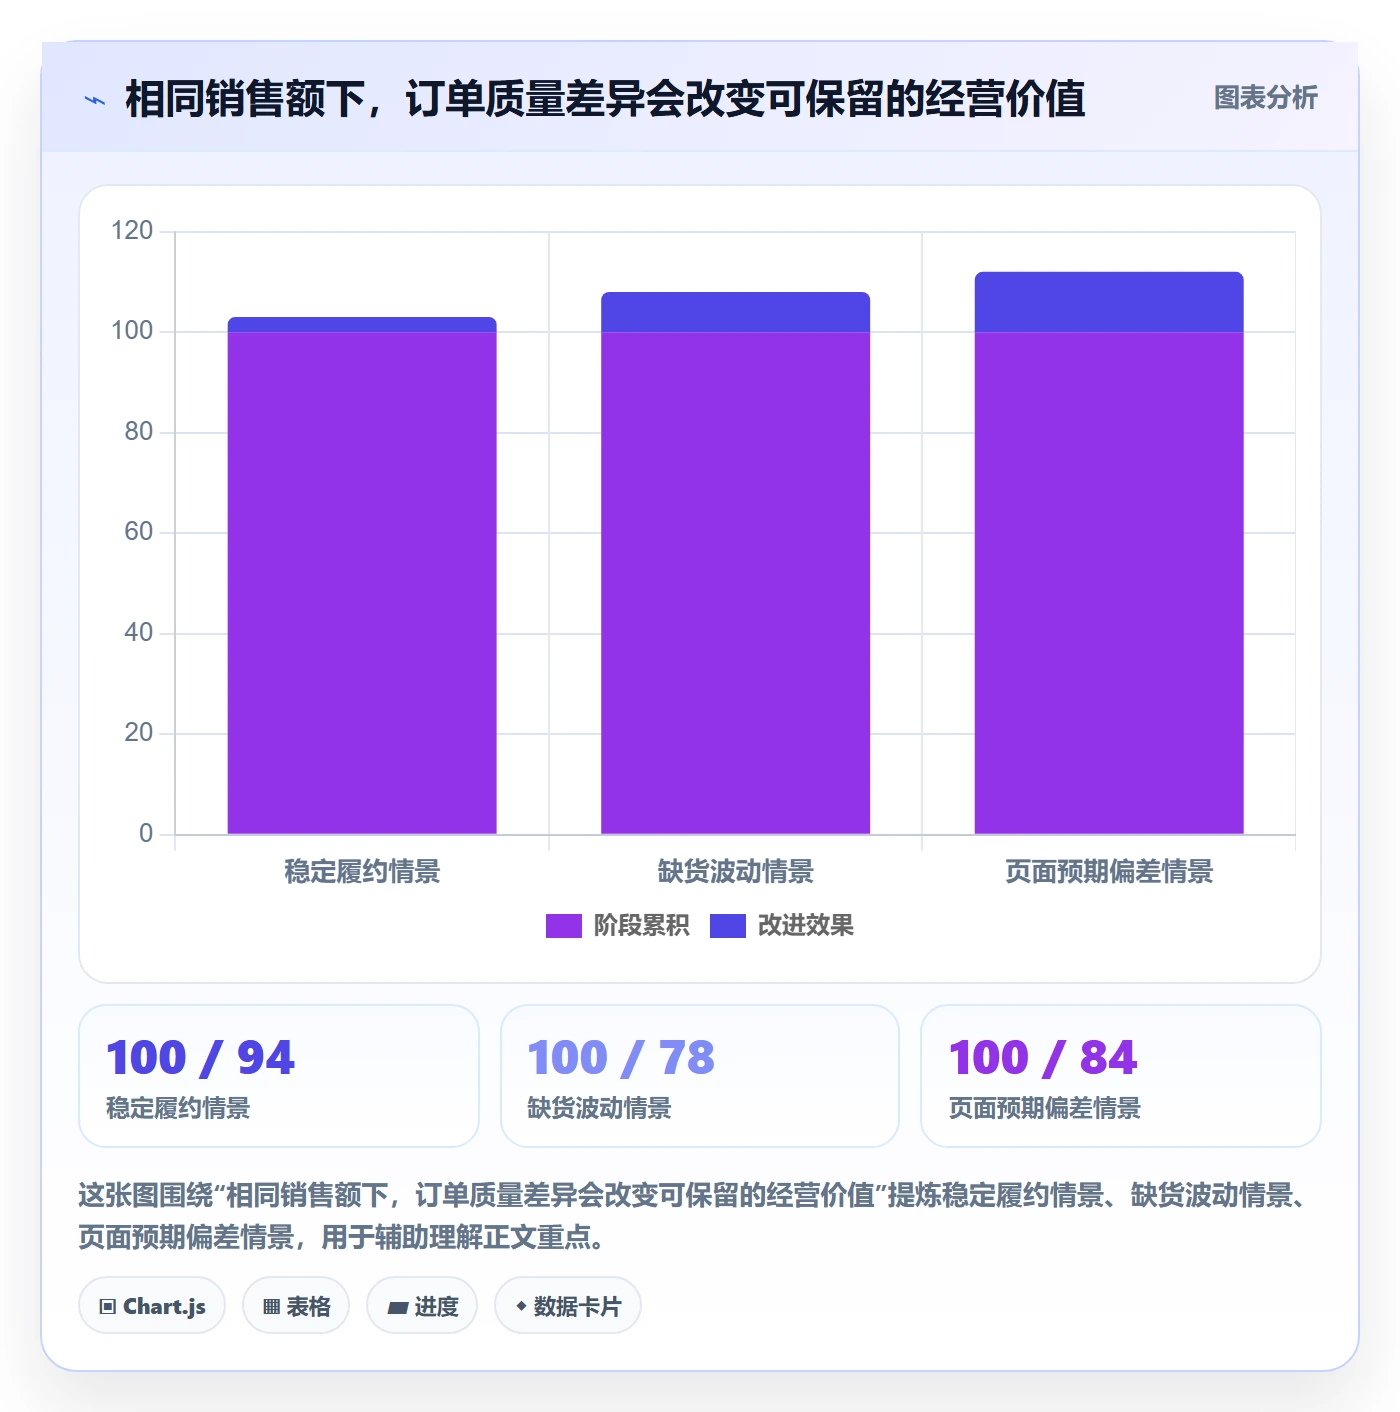Click the chart title about 订单质量差异
Image resolution: width=1400 pixels, height=1412 pixels.
pos(605,99)
